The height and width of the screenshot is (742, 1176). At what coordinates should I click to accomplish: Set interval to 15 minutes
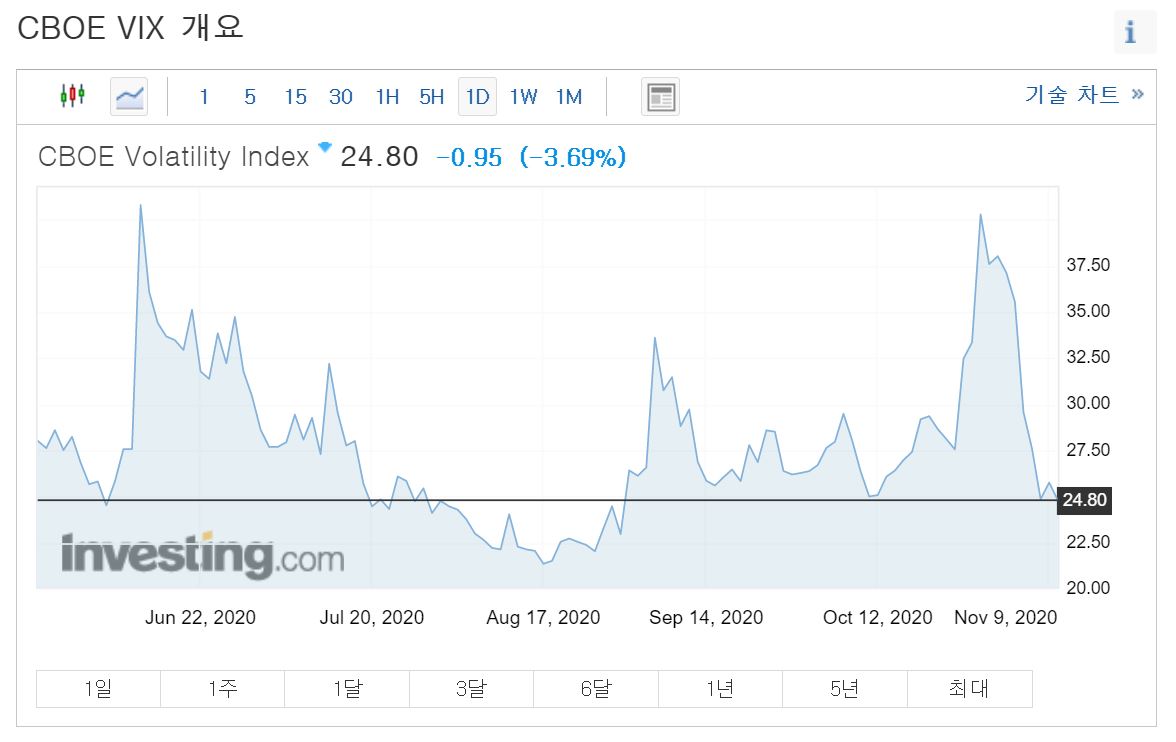pos(296,97)
